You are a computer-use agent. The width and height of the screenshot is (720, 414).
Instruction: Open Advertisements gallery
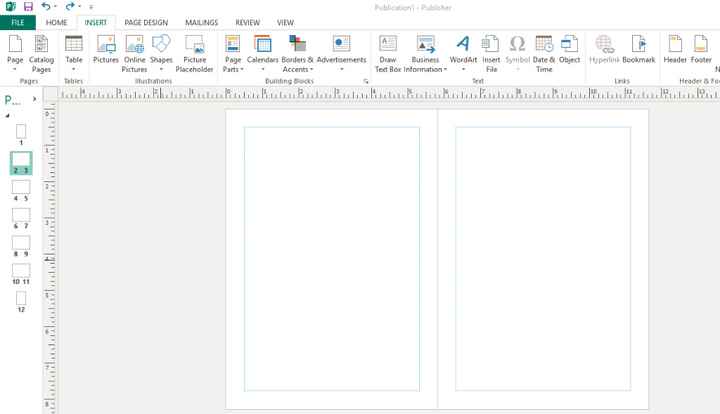[x=342, y=54]
